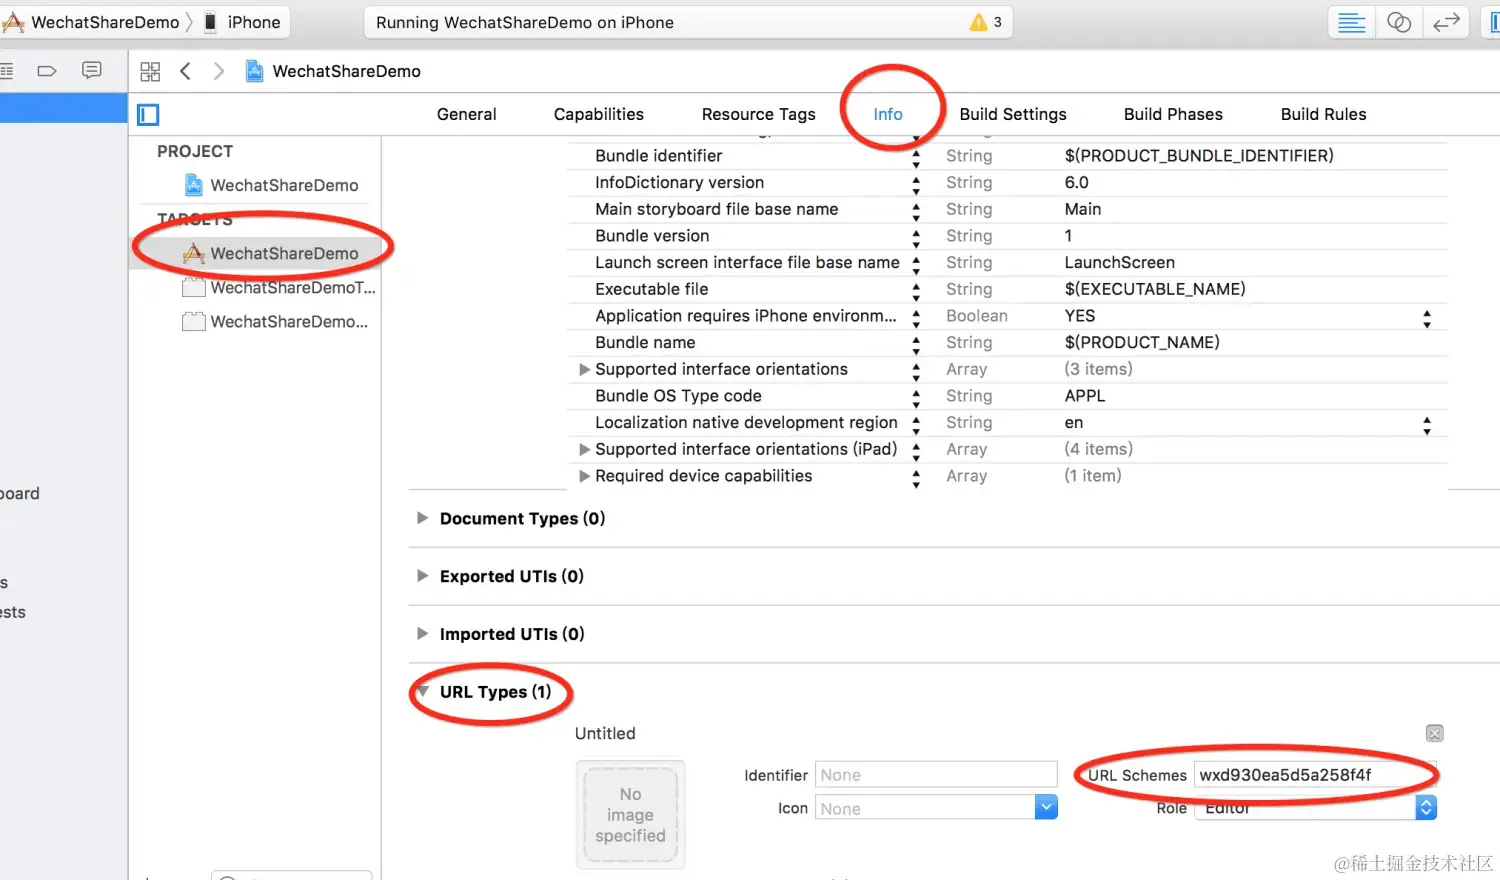Select the WechatShareDemoT... test target
The width and height of the screenshot is (1500, 880).
click(x=279, y=288)
